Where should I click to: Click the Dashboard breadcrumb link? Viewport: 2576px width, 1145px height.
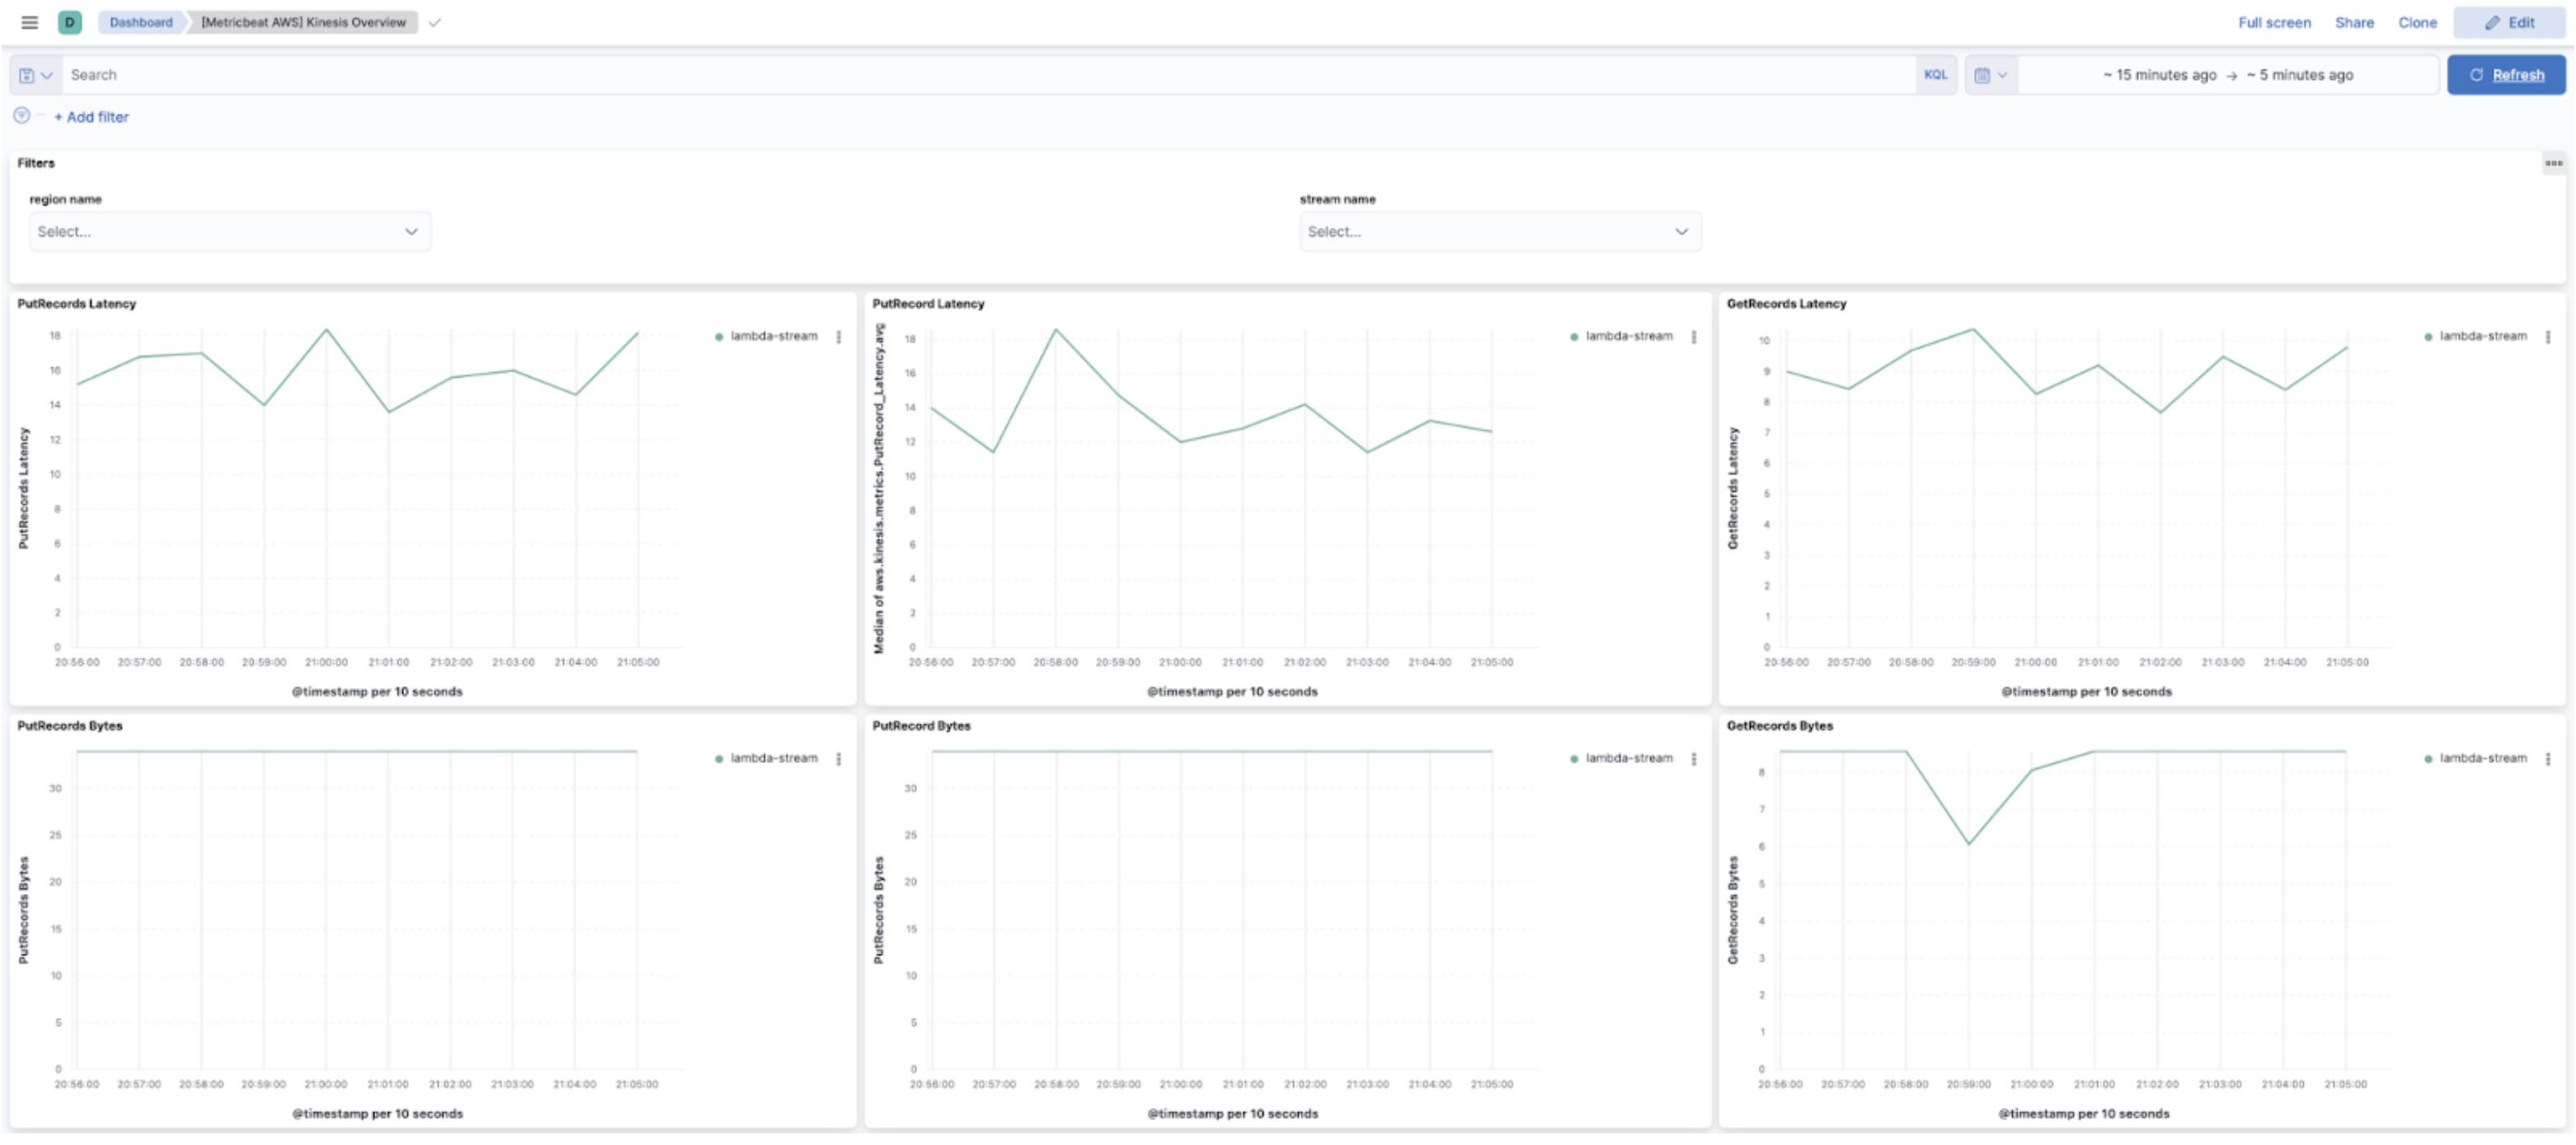click(140, 22)
